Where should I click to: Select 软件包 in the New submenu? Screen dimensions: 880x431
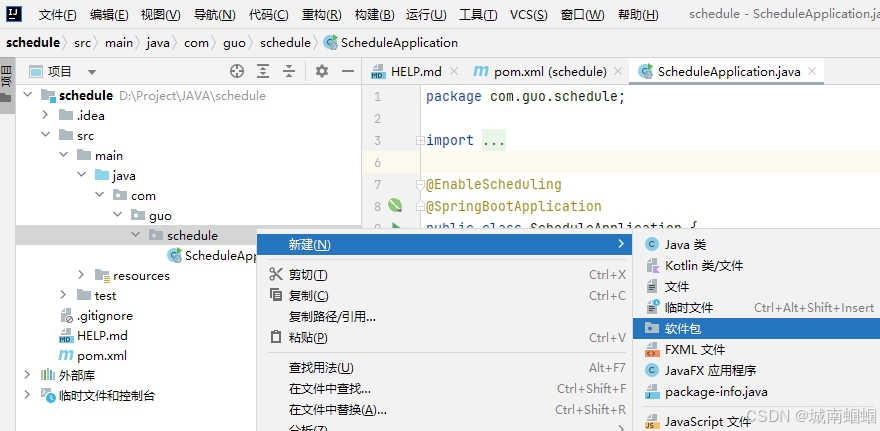pyautogui.click(x=757, y=328)
